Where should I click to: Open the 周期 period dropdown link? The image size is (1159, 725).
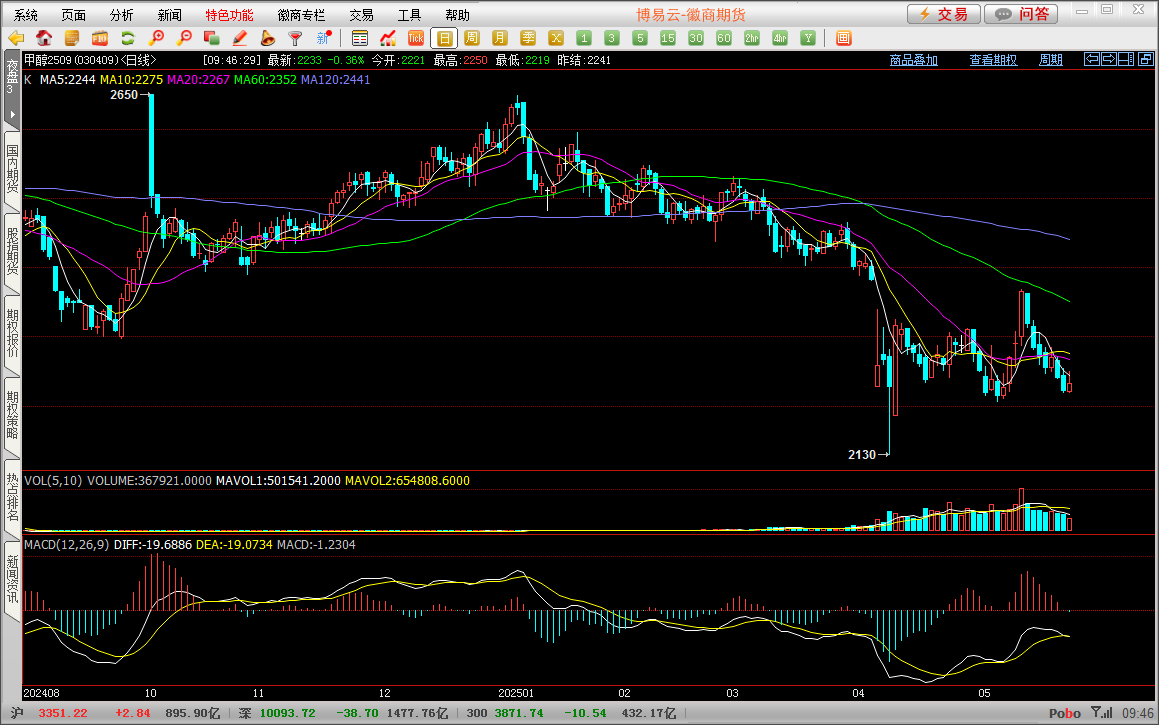1051,60
